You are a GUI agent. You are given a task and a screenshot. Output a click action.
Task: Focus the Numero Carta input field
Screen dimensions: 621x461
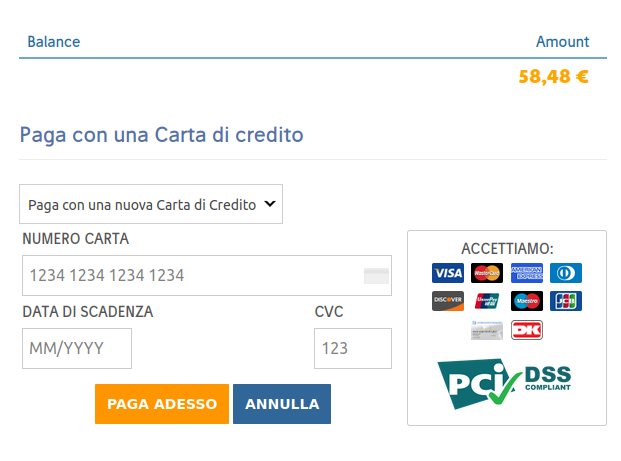pyautogui.click(x=207, y=275)
